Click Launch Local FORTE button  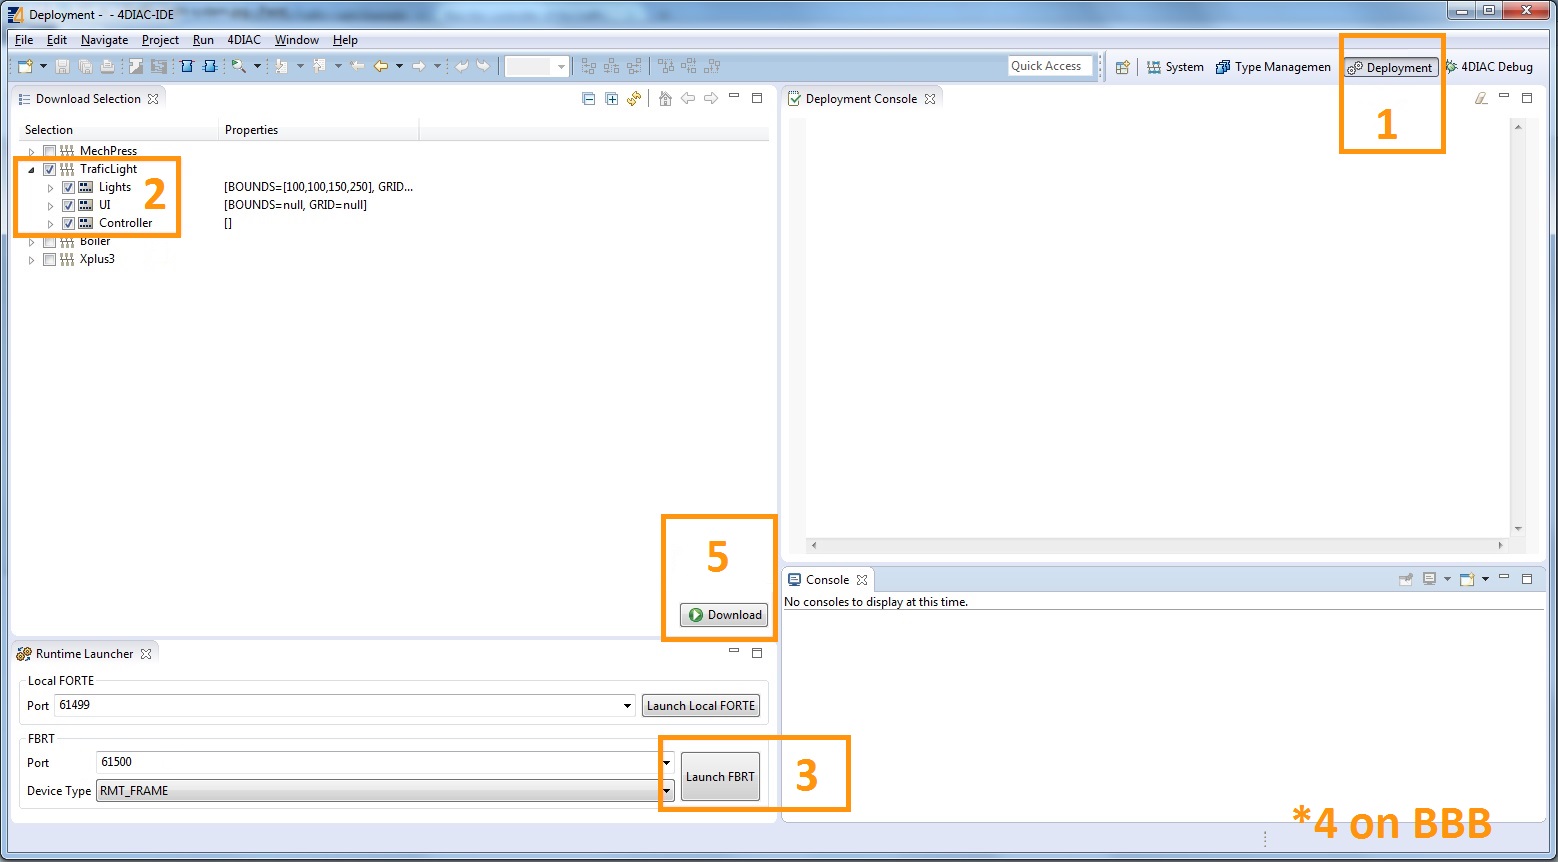coord(700,706)
